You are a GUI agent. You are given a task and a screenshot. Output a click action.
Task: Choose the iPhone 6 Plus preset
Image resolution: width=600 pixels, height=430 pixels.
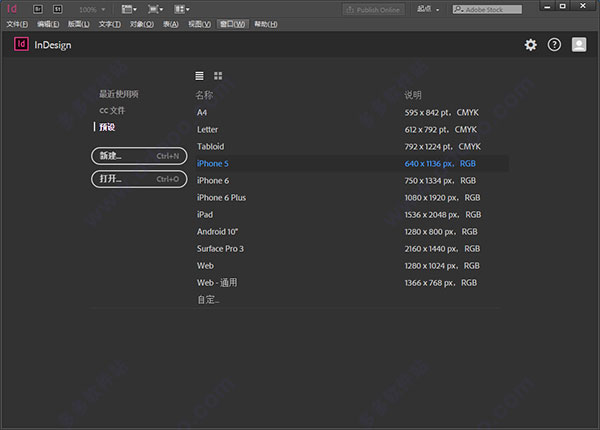pos(352,198)
